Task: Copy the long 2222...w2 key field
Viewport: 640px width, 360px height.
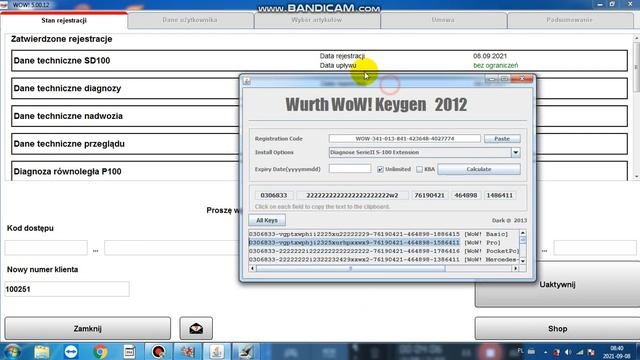Action: pyautogui.click(x=352, y=195)
